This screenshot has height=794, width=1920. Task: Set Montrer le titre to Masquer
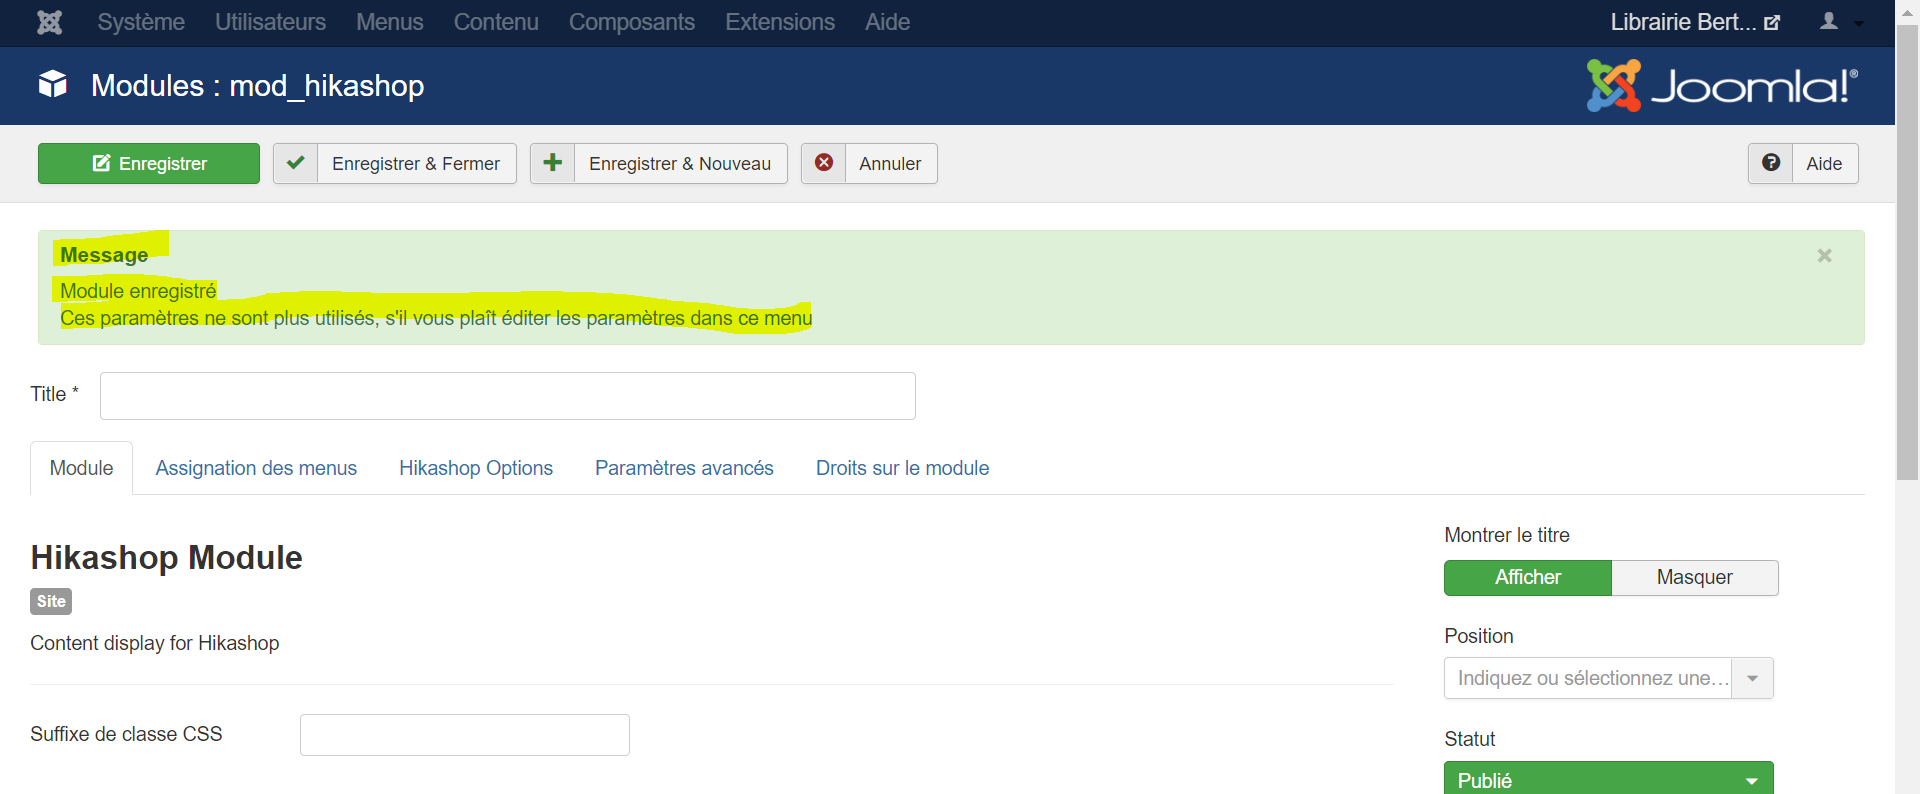pos(1695,577)
